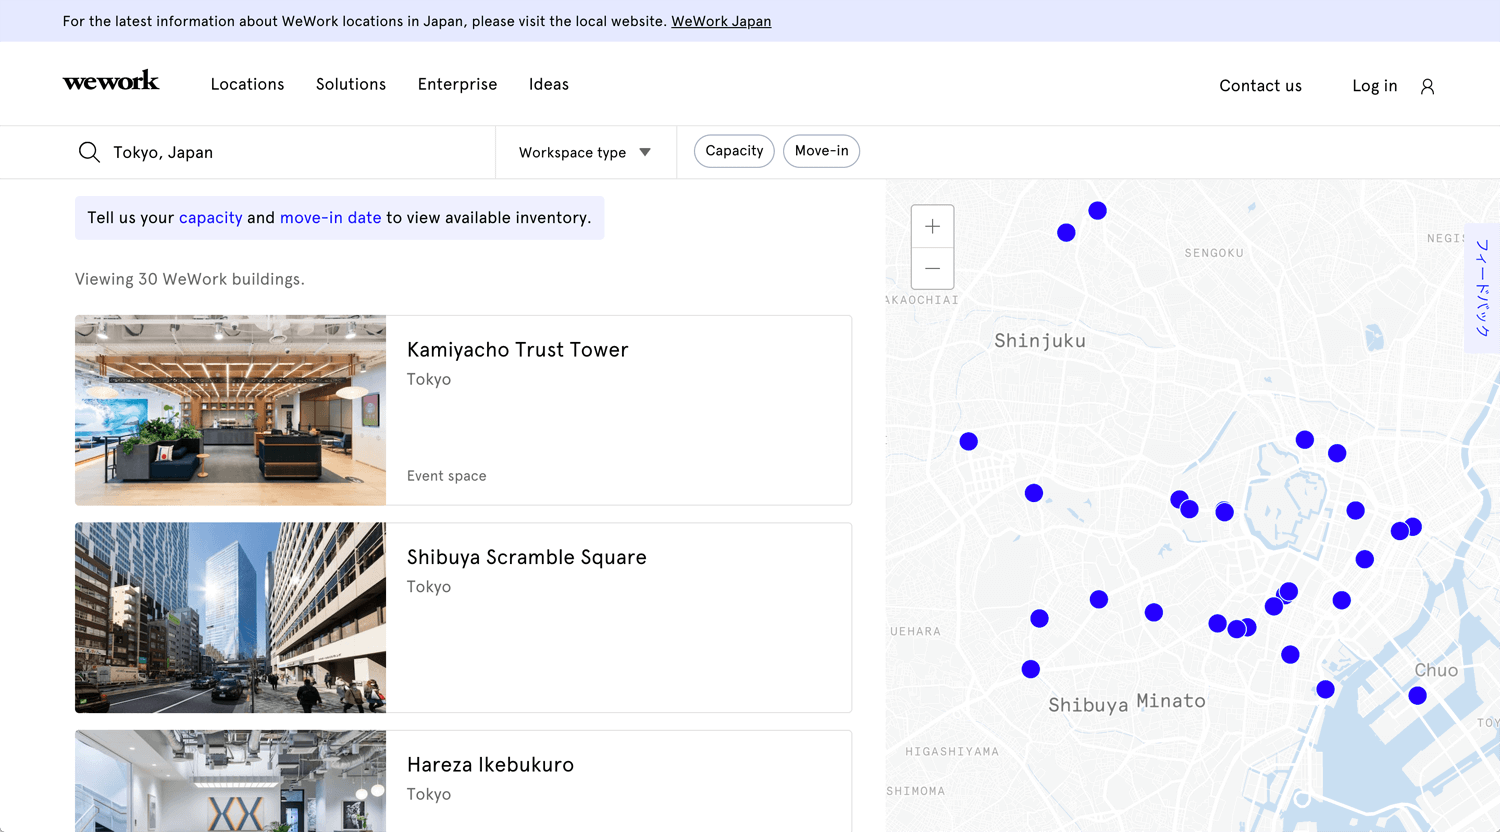Expand the Workspace type dropdown
1500x832 pixels.
585,152
